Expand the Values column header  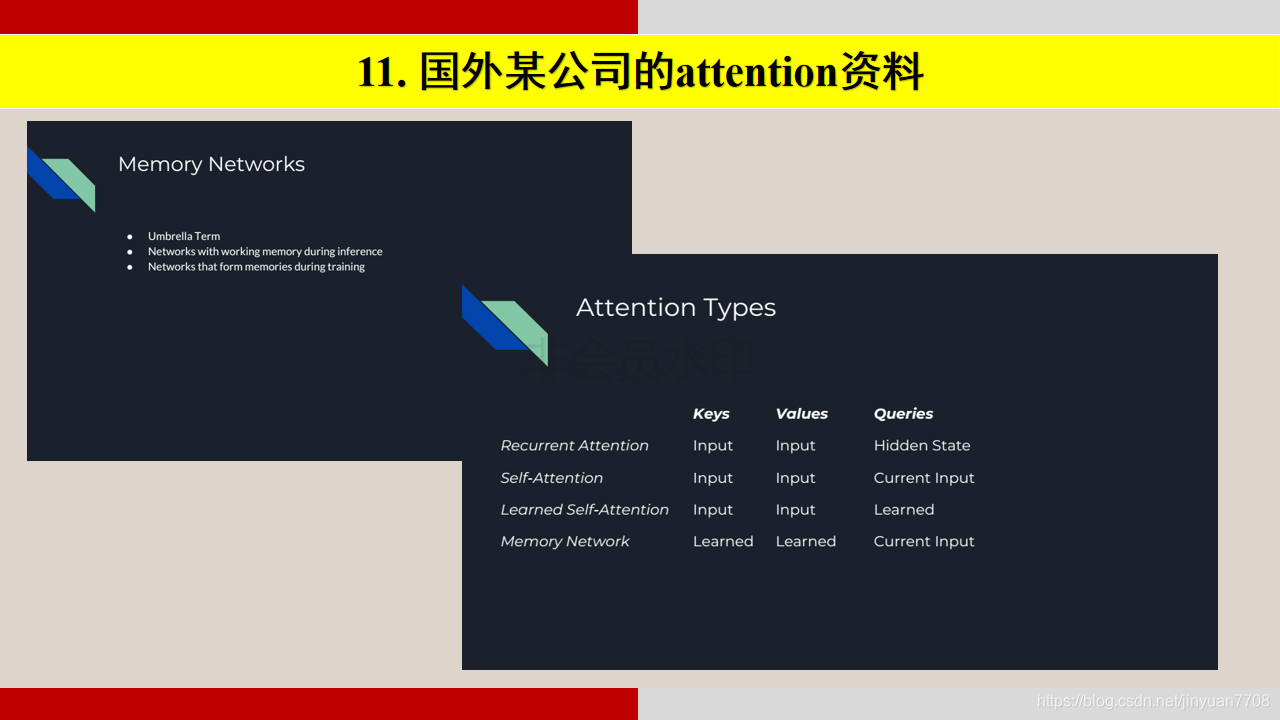801,413
